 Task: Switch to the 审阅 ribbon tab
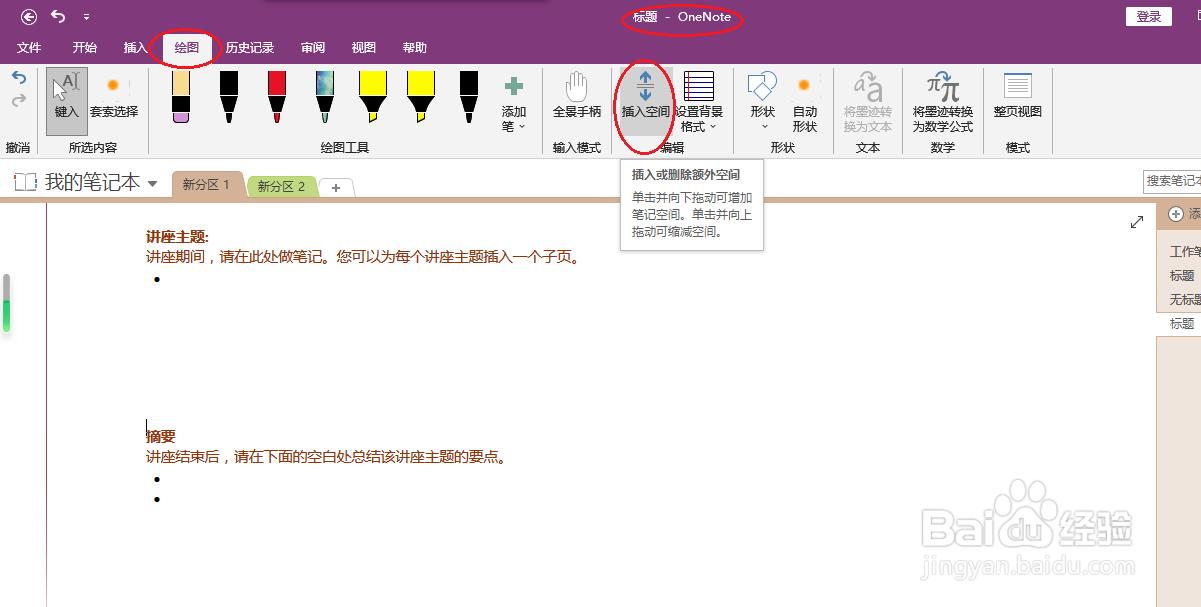click(313, 48)
